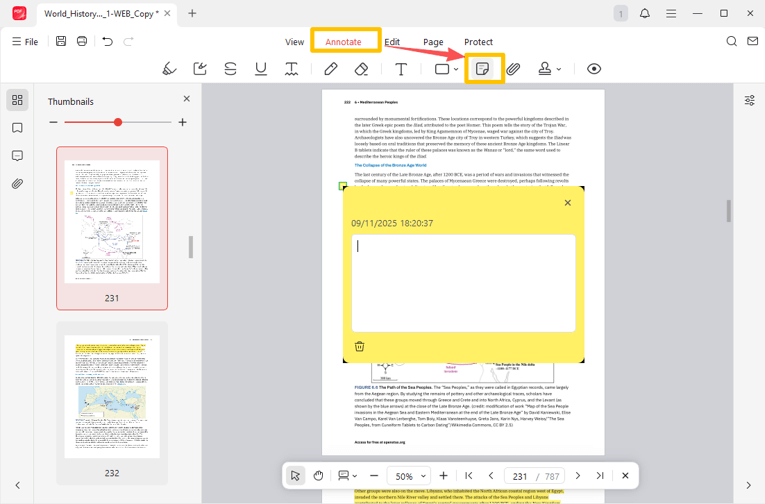
Task: Zoom in with the plus button
Action: (443, 475)
